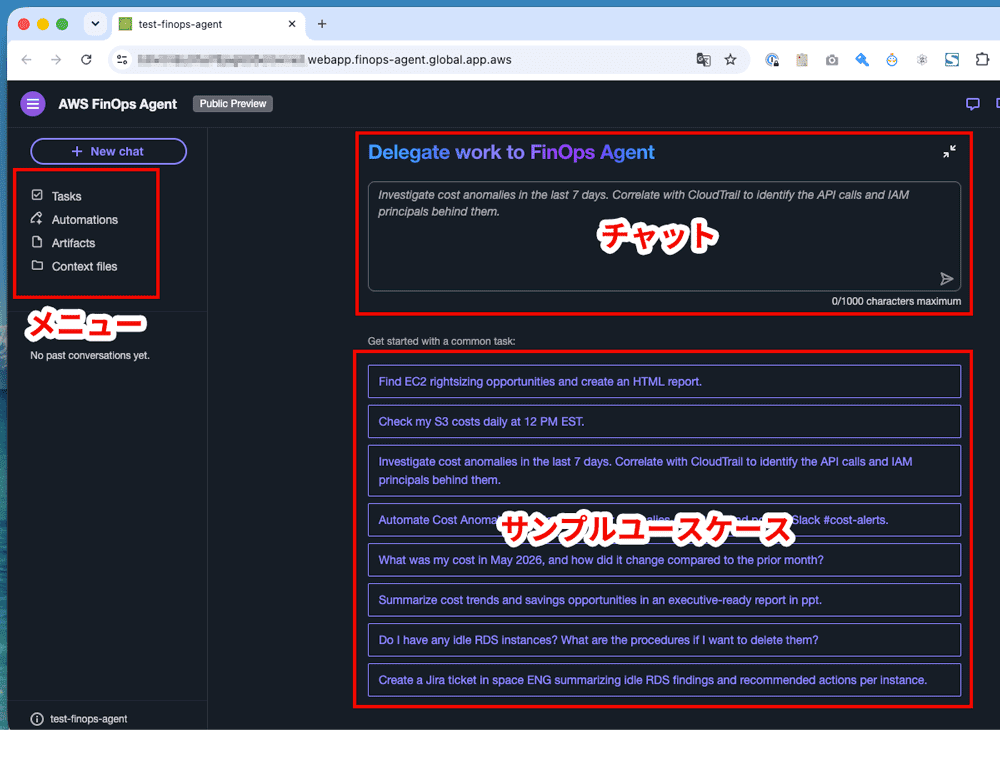
Task: Select 'Investigate cost anomalies' suggested task card
Action: [x=664, y=471]
